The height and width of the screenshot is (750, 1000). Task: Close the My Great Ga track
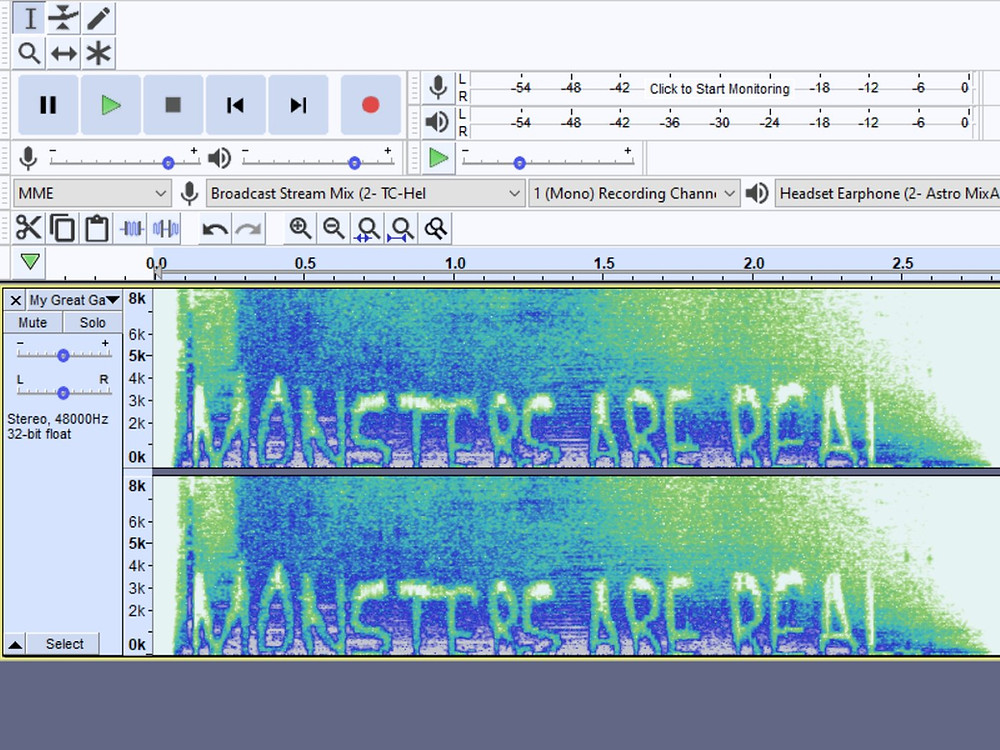click(15, 300)
